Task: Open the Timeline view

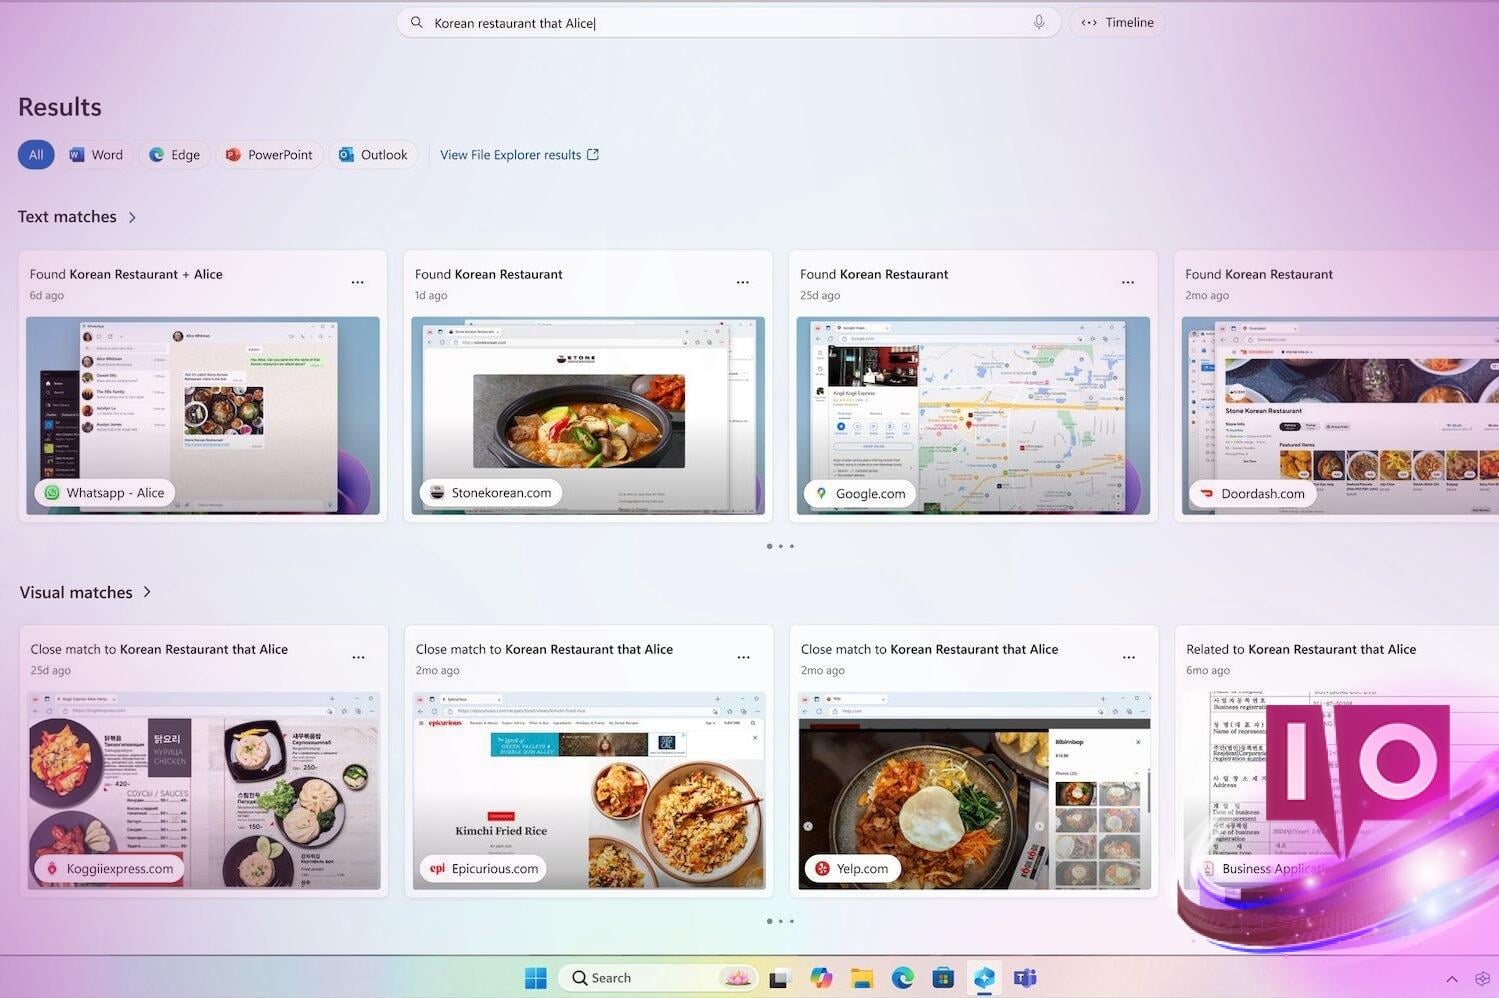Action: (1117, 22)
